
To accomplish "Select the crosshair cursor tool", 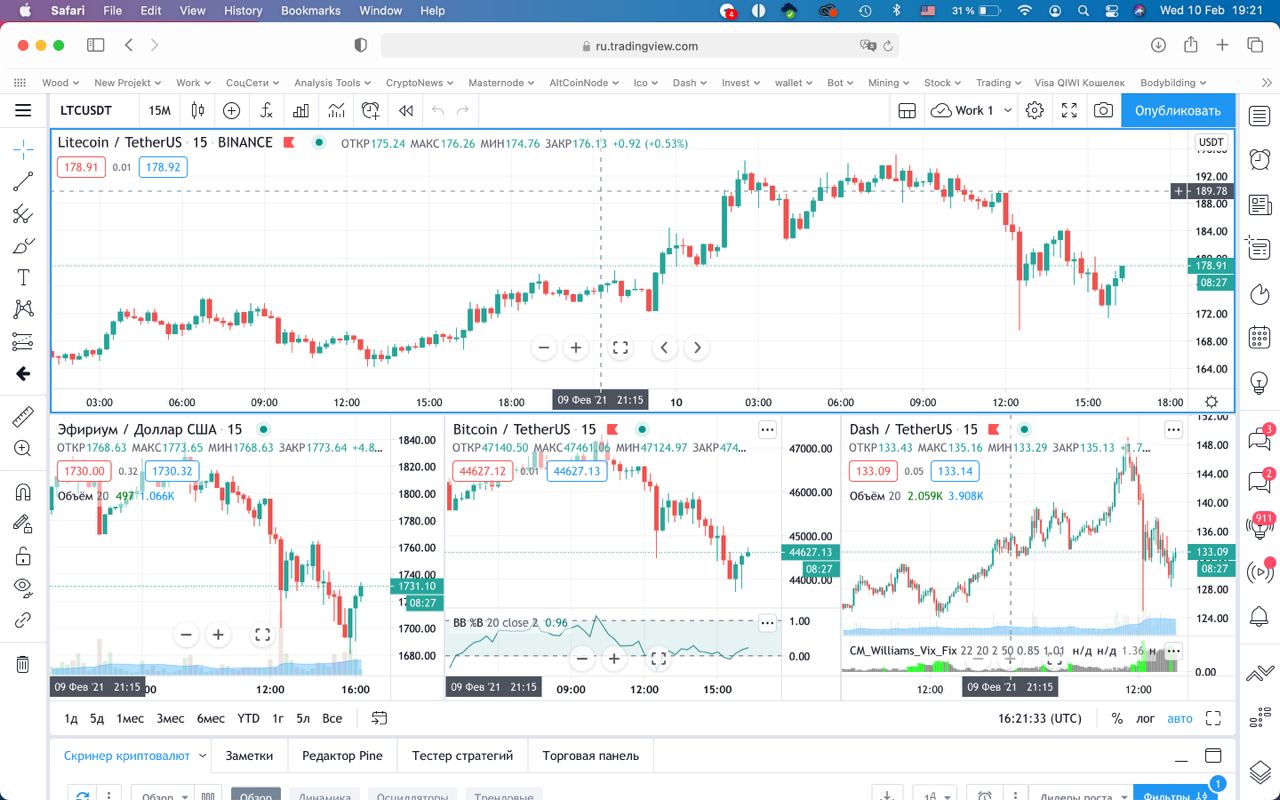I will point(23,149).
